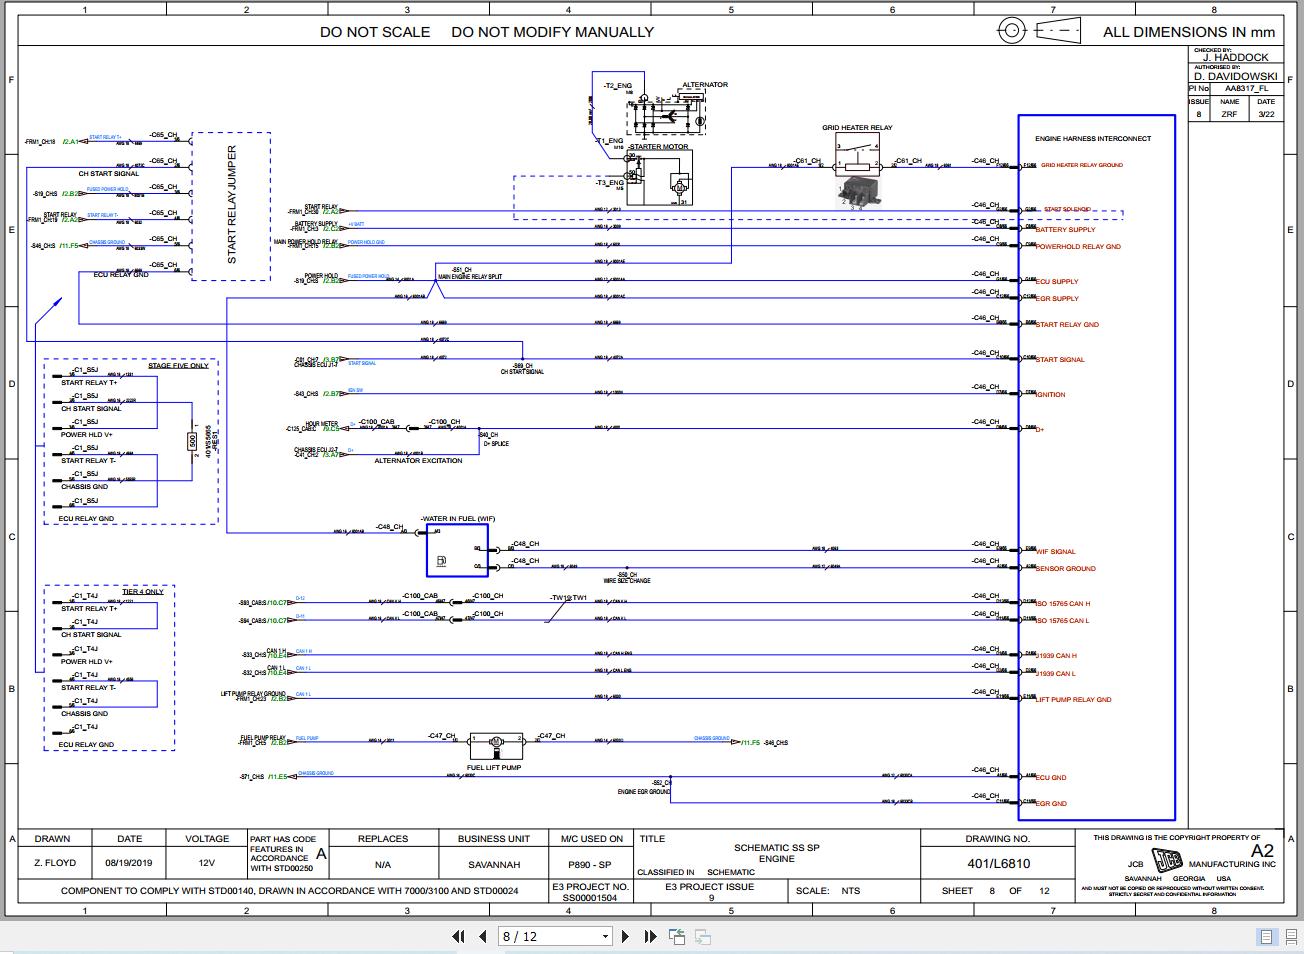Screen dimensions: 1304x954
Task: Click the 'SS00001504' project number
Action: click(x=590, y=898)
